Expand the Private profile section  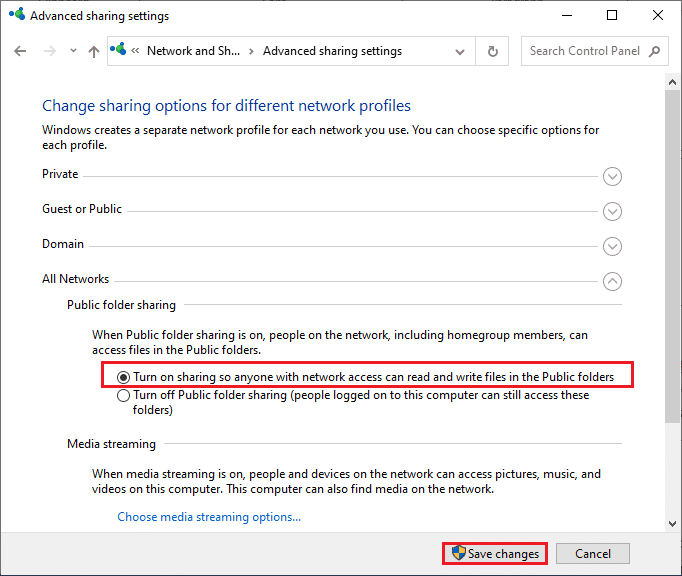click(x=613, y=177)
